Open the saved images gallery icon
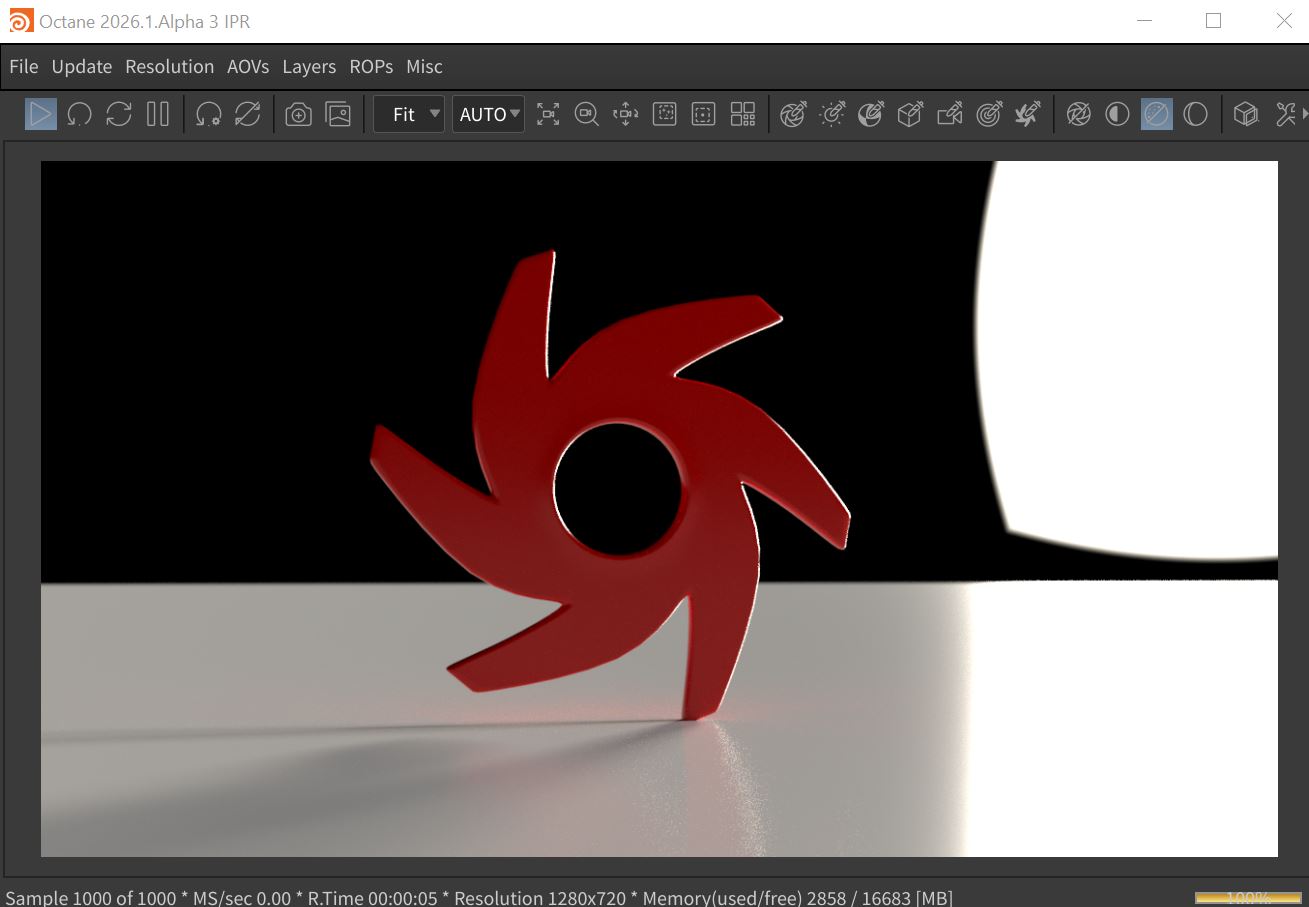This screenshot has height=907, width=1309. pyautogui.click(x=339, y=115)
